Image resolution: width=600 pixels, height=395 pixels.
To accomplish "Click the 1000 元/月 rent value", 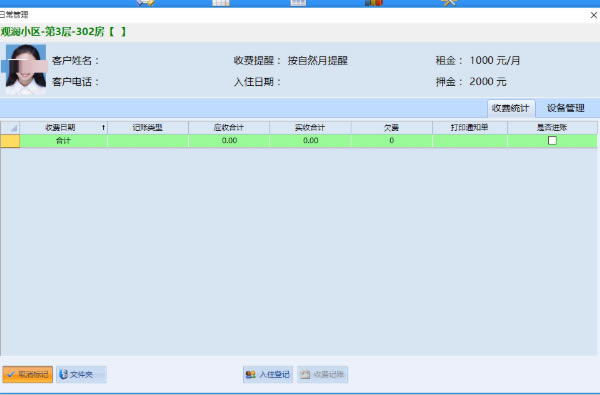I will (495, 60).
